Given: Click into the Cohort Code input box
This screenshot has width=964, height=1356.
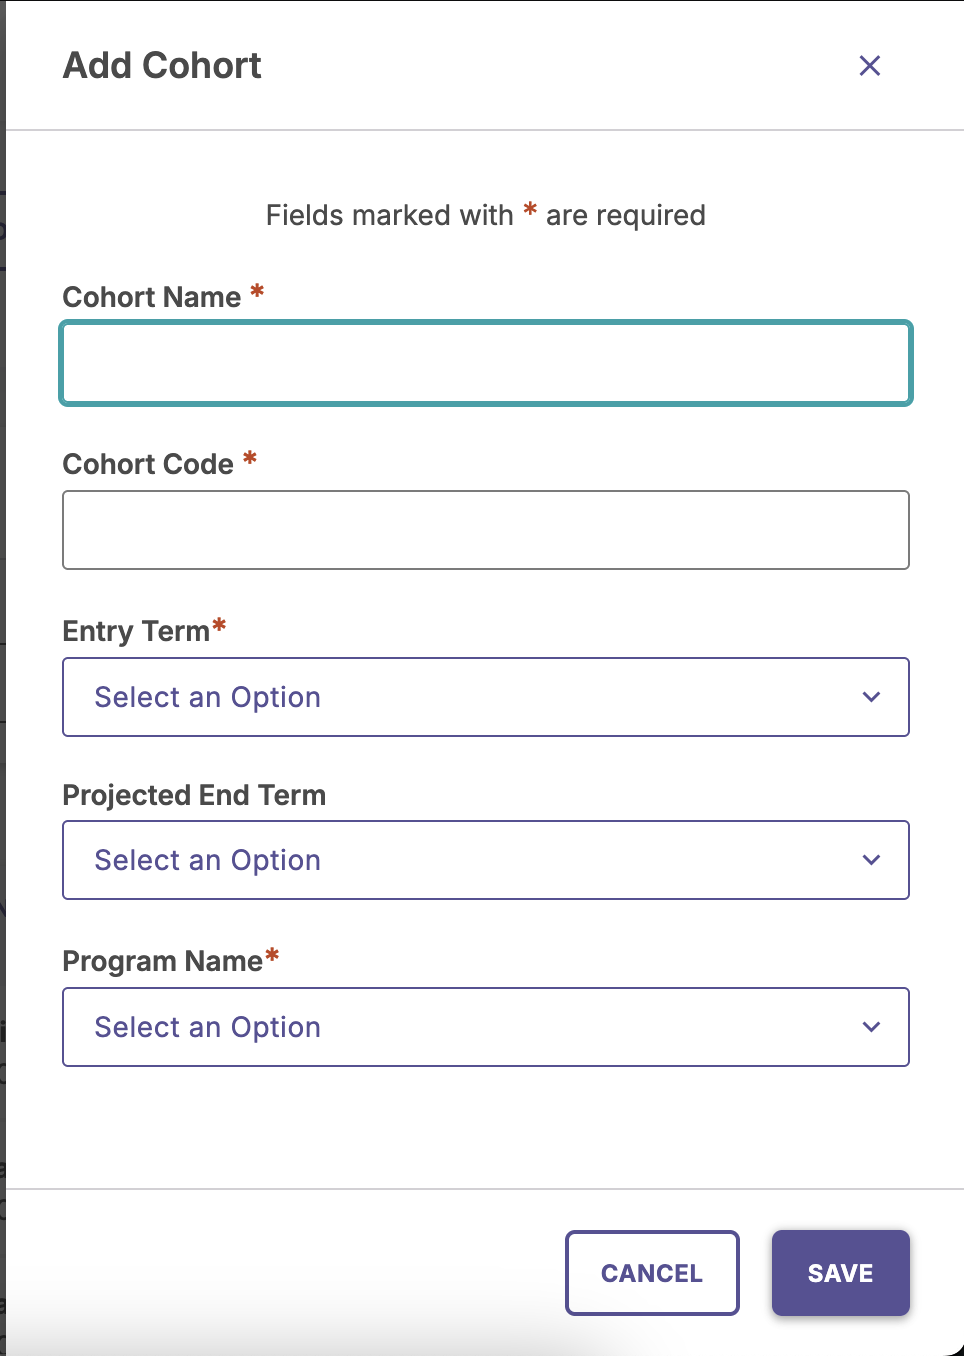Looking at the screenshot, I should click(486, 530).
